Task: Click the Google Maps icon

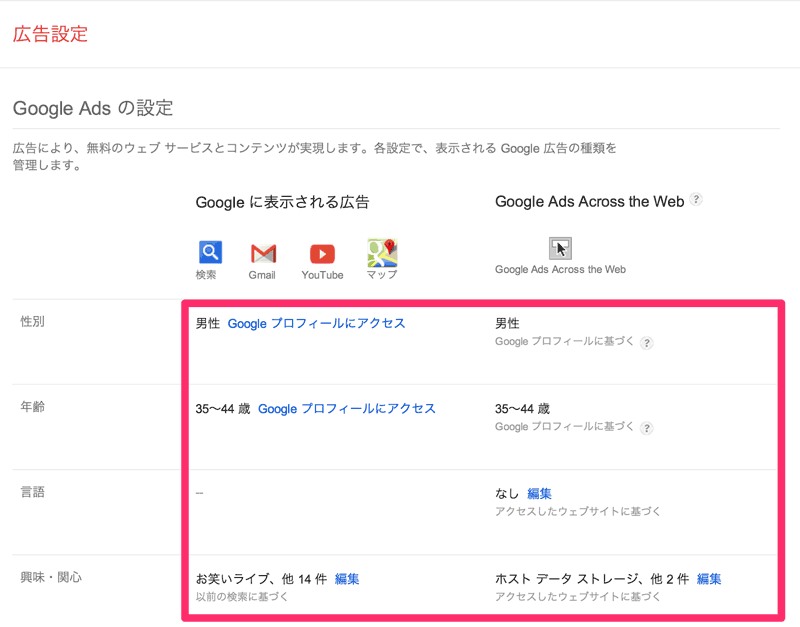Action: click(x=382, y=252)
